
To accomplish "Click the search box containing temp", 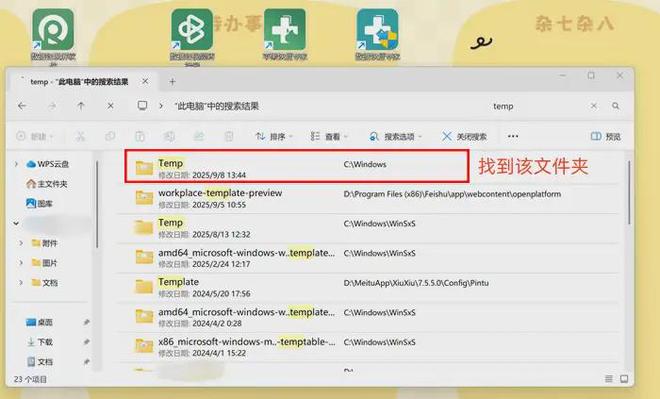I will point(539,106).
